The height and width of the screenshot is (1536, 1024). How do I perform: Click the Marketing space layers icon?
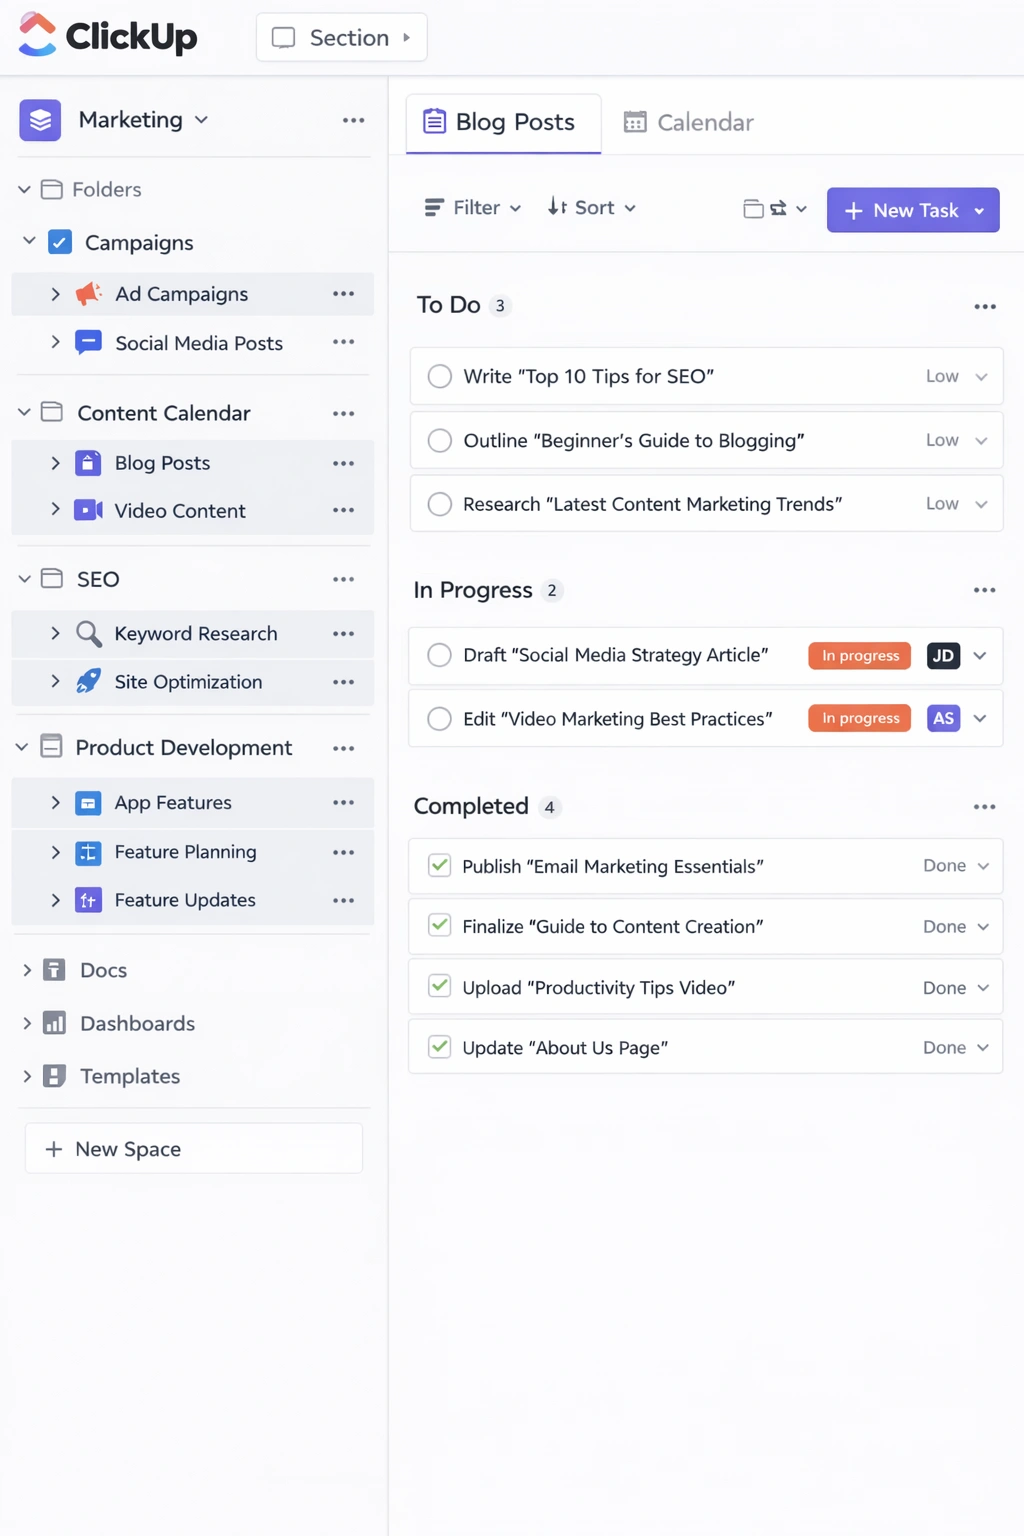(x=40, y=120)
